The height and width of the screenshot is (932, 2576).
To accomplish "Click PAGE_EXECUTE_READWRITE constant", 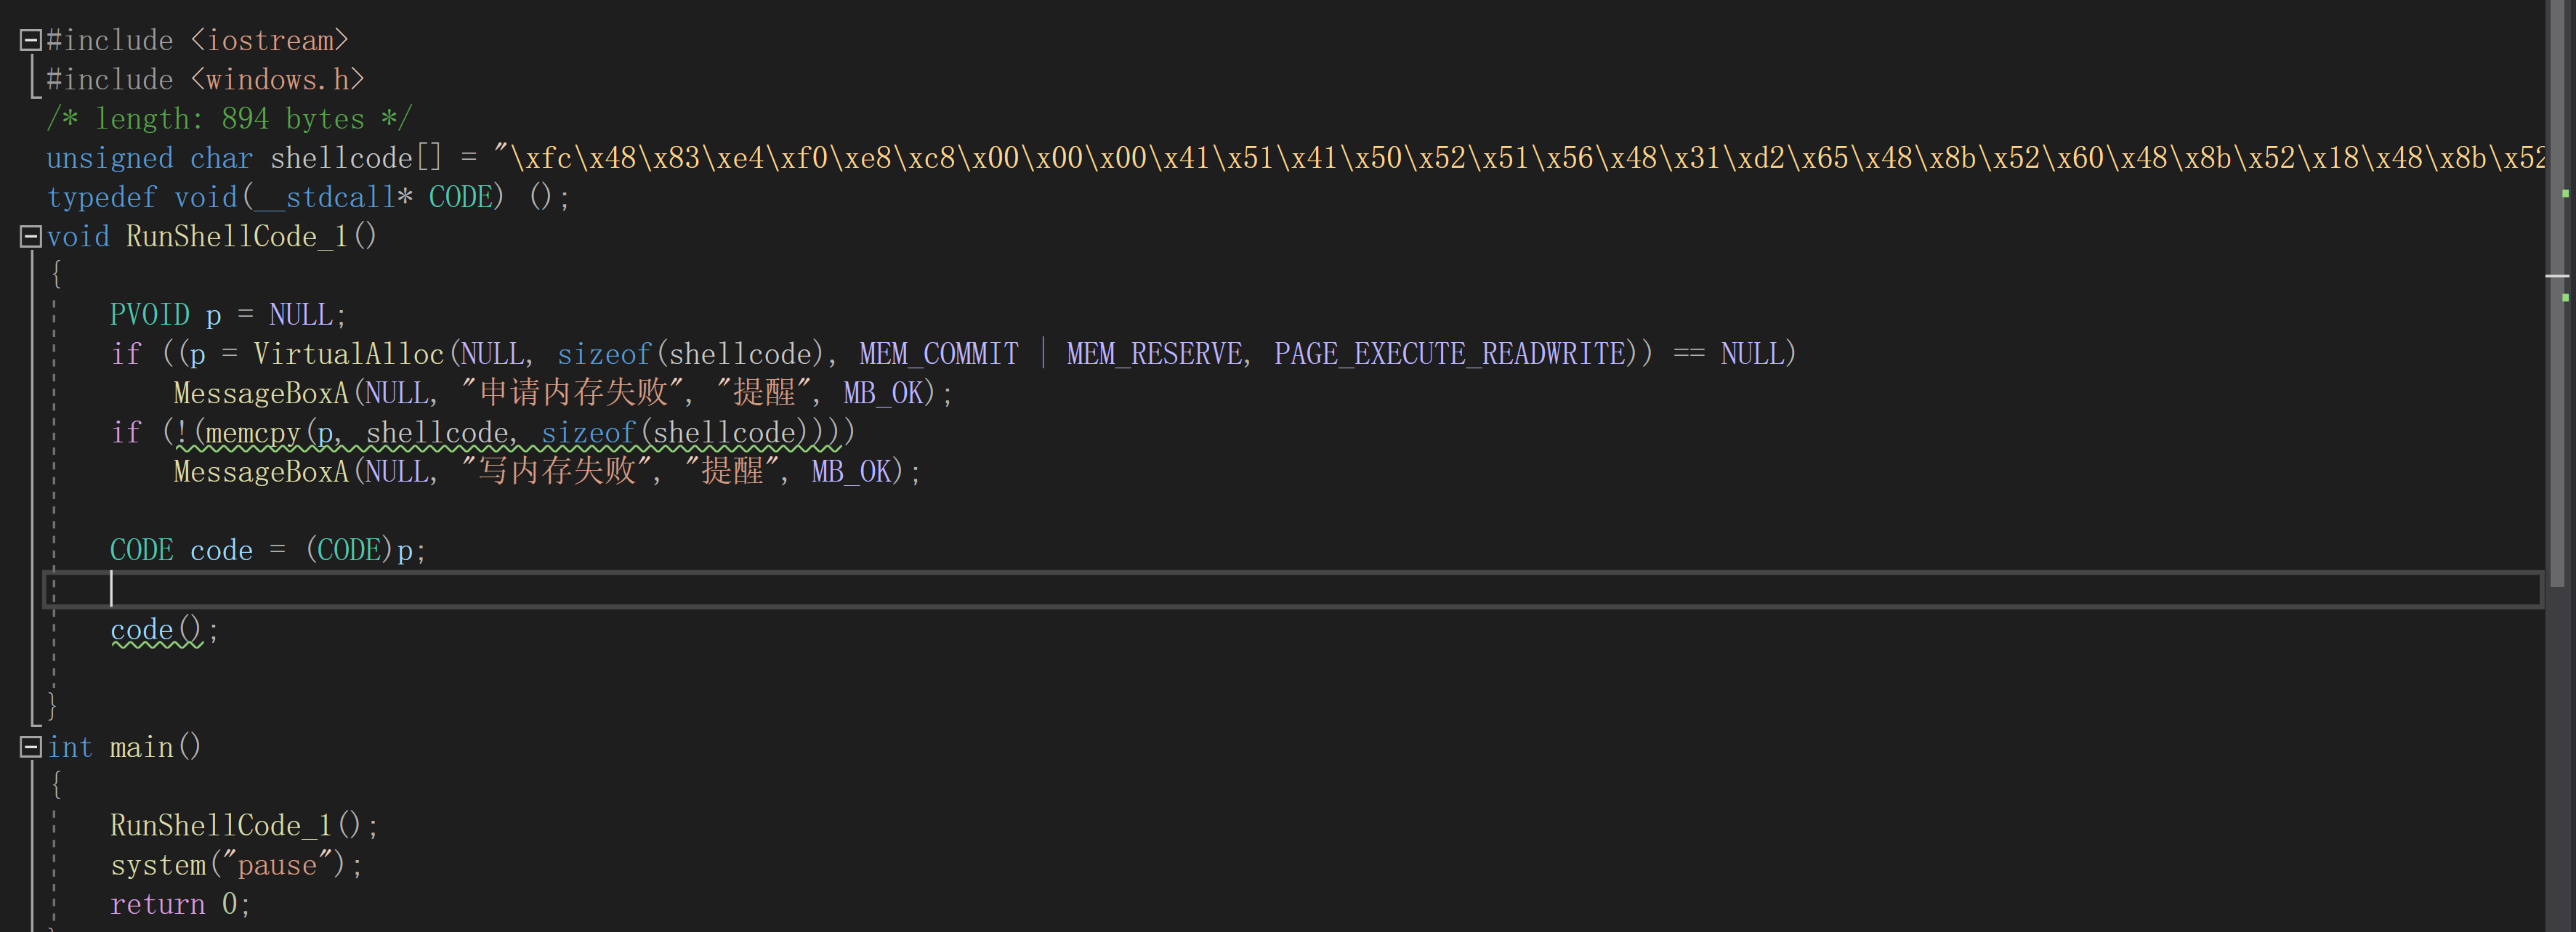I will point(1449,354).
